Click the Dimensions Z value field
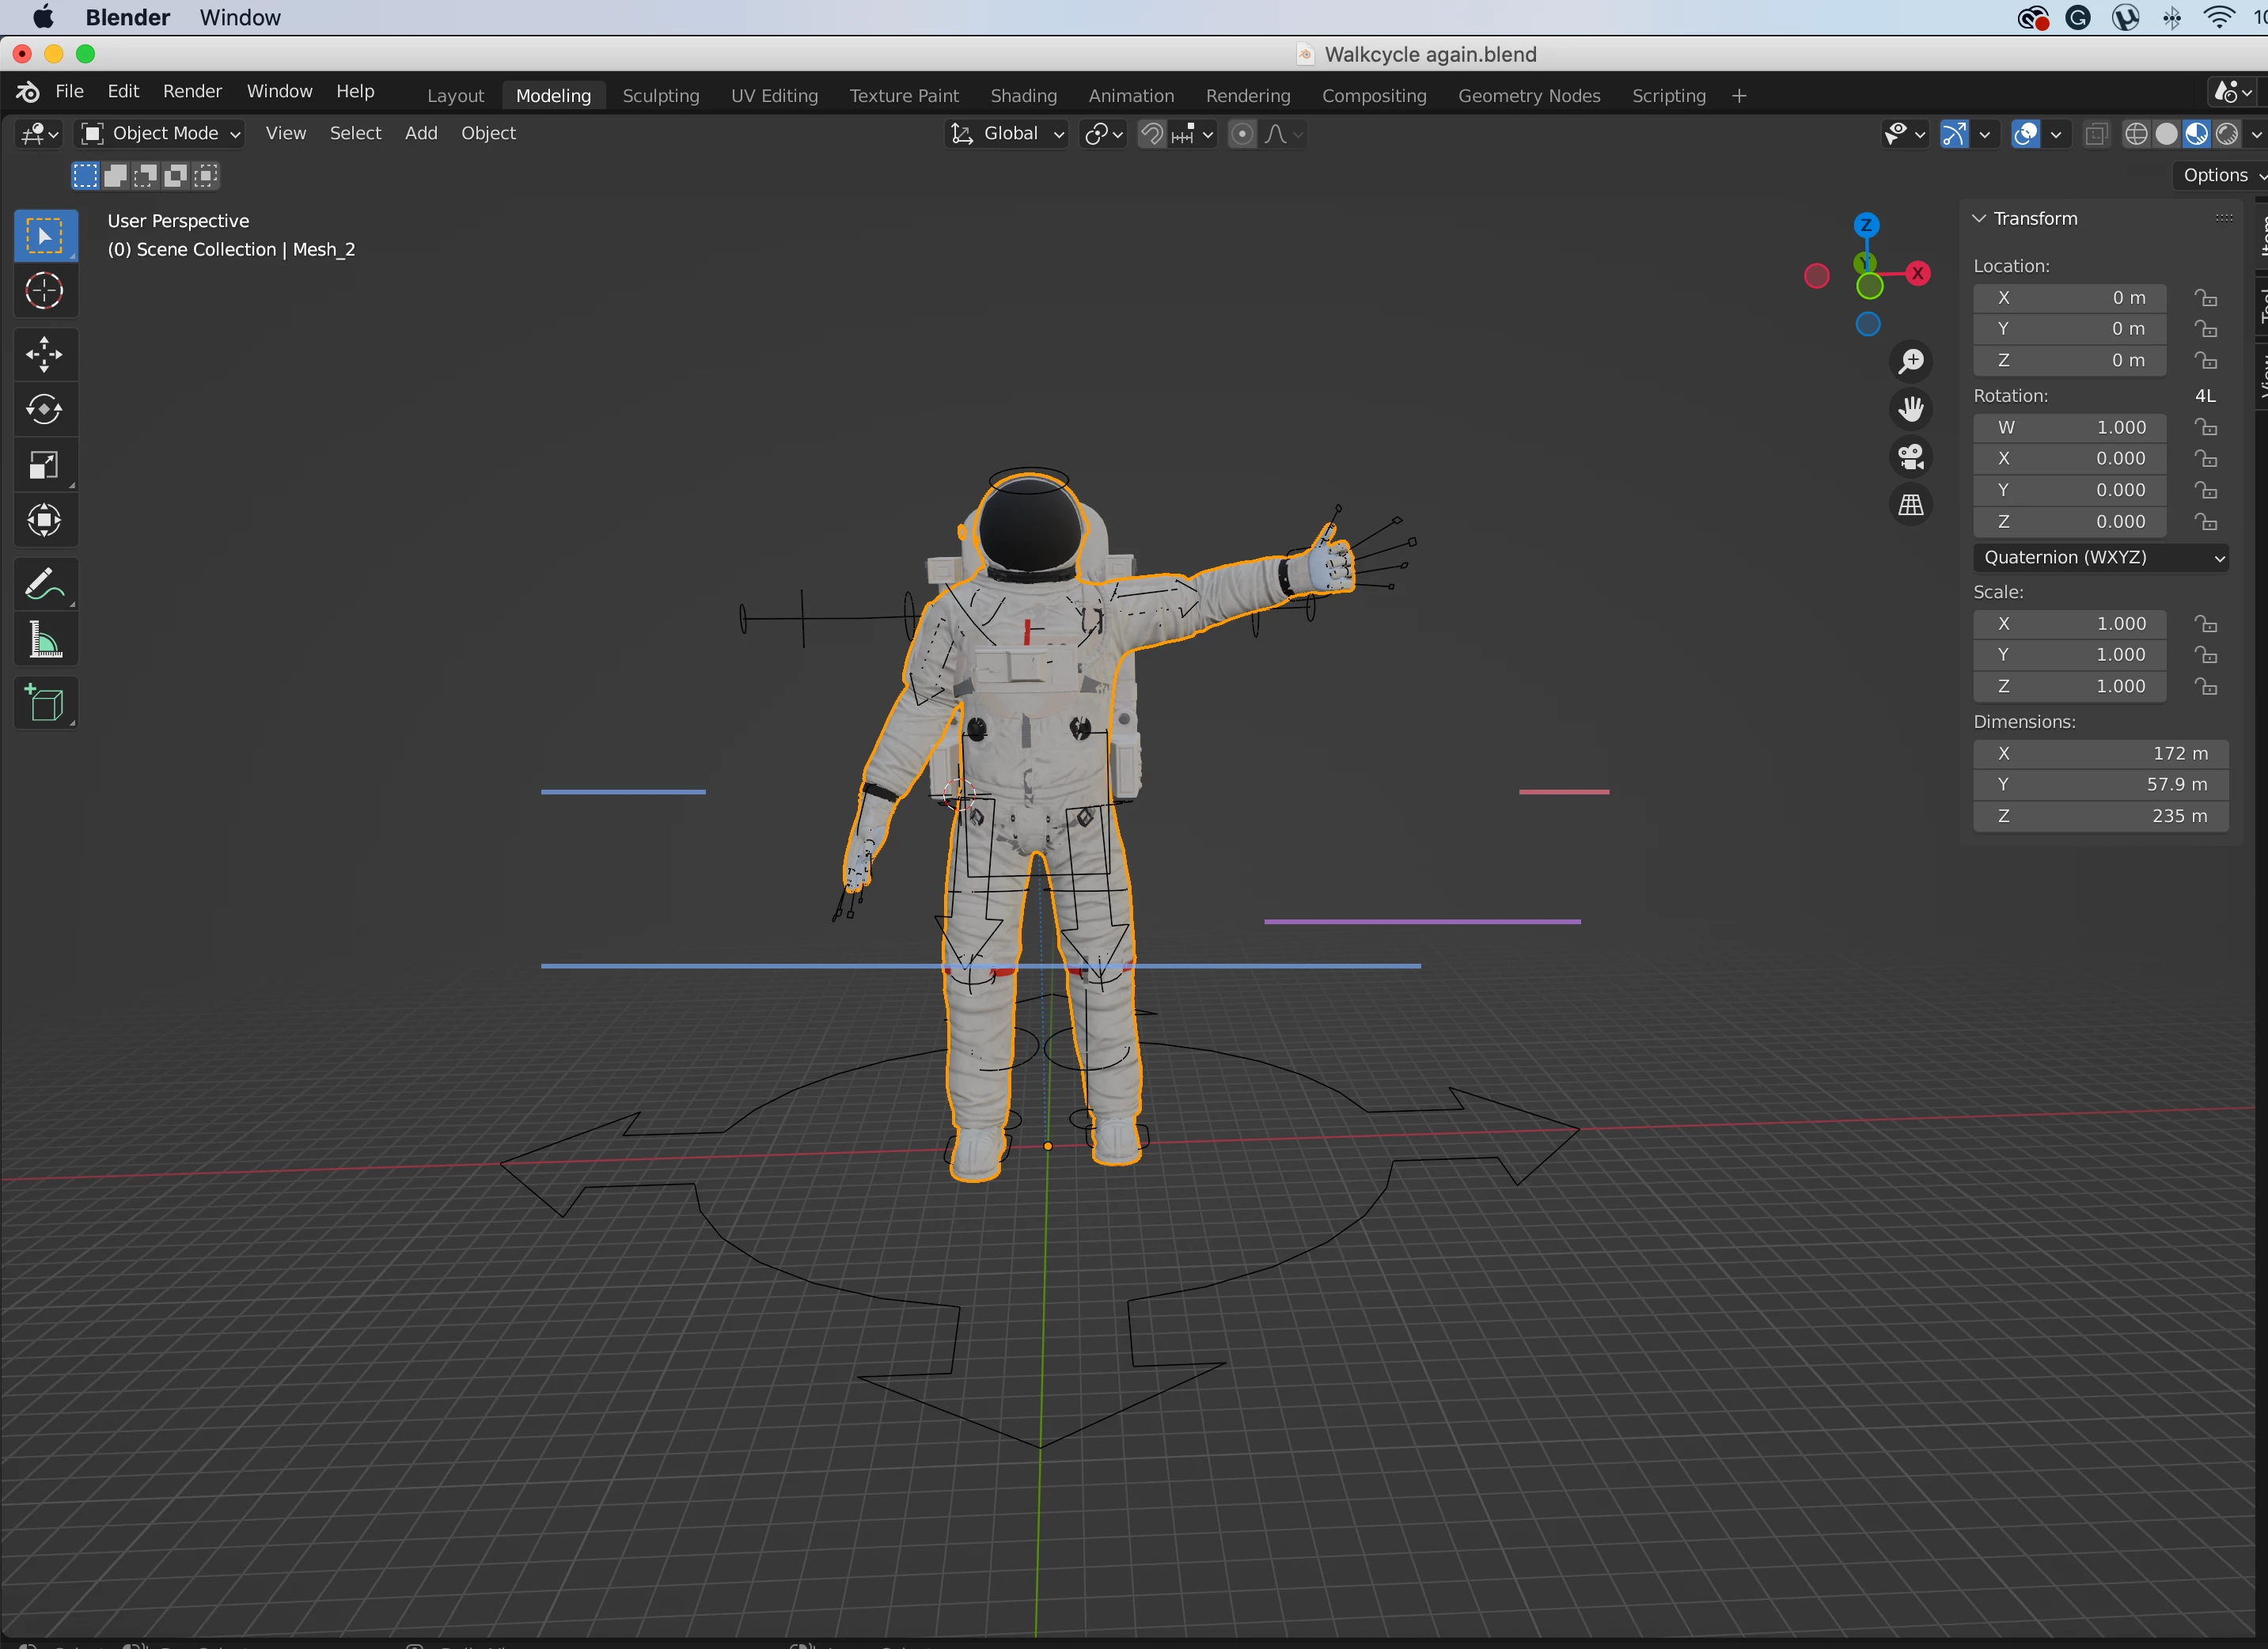 coord(2100,816)
